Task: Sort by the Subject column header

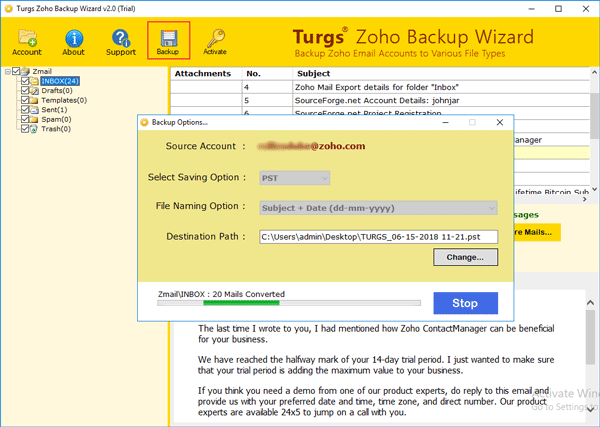Action: (441, 73)
